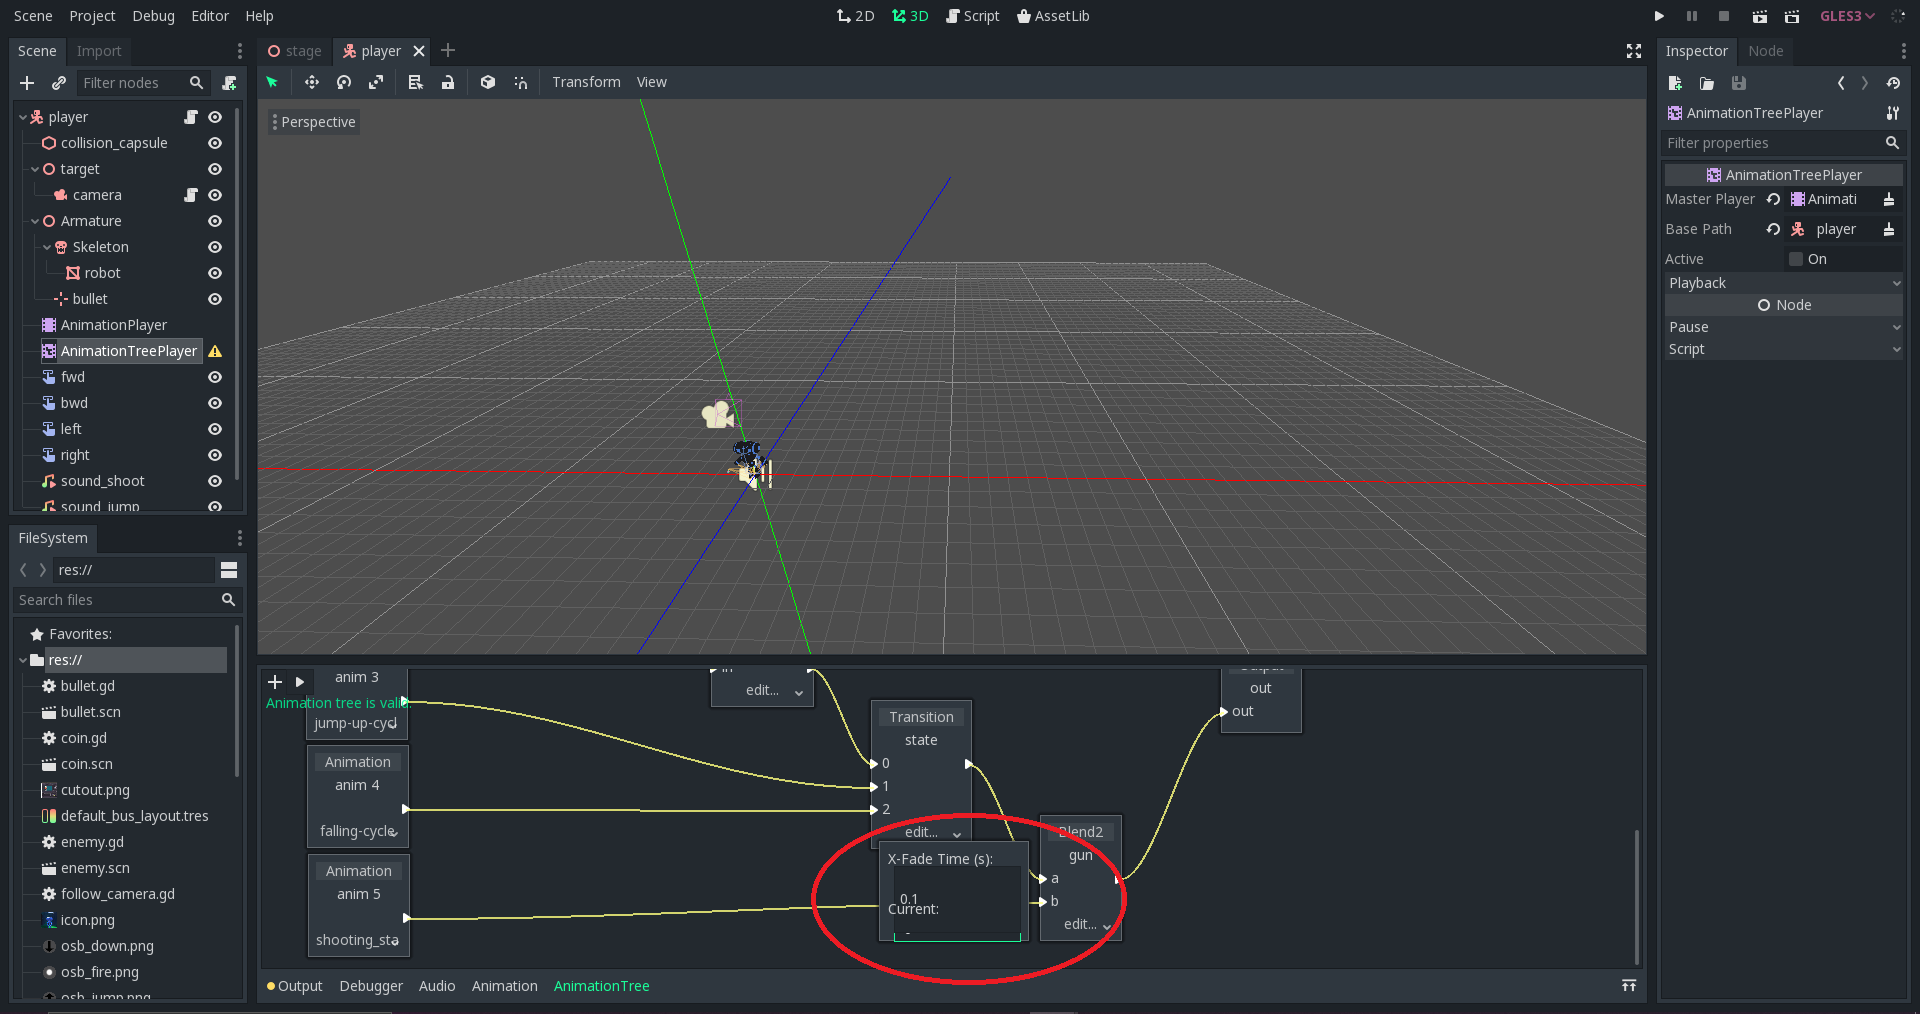Click the Add Child Node plus icon
This screenshot has width=1920, height=1014.
click(27, 84)
